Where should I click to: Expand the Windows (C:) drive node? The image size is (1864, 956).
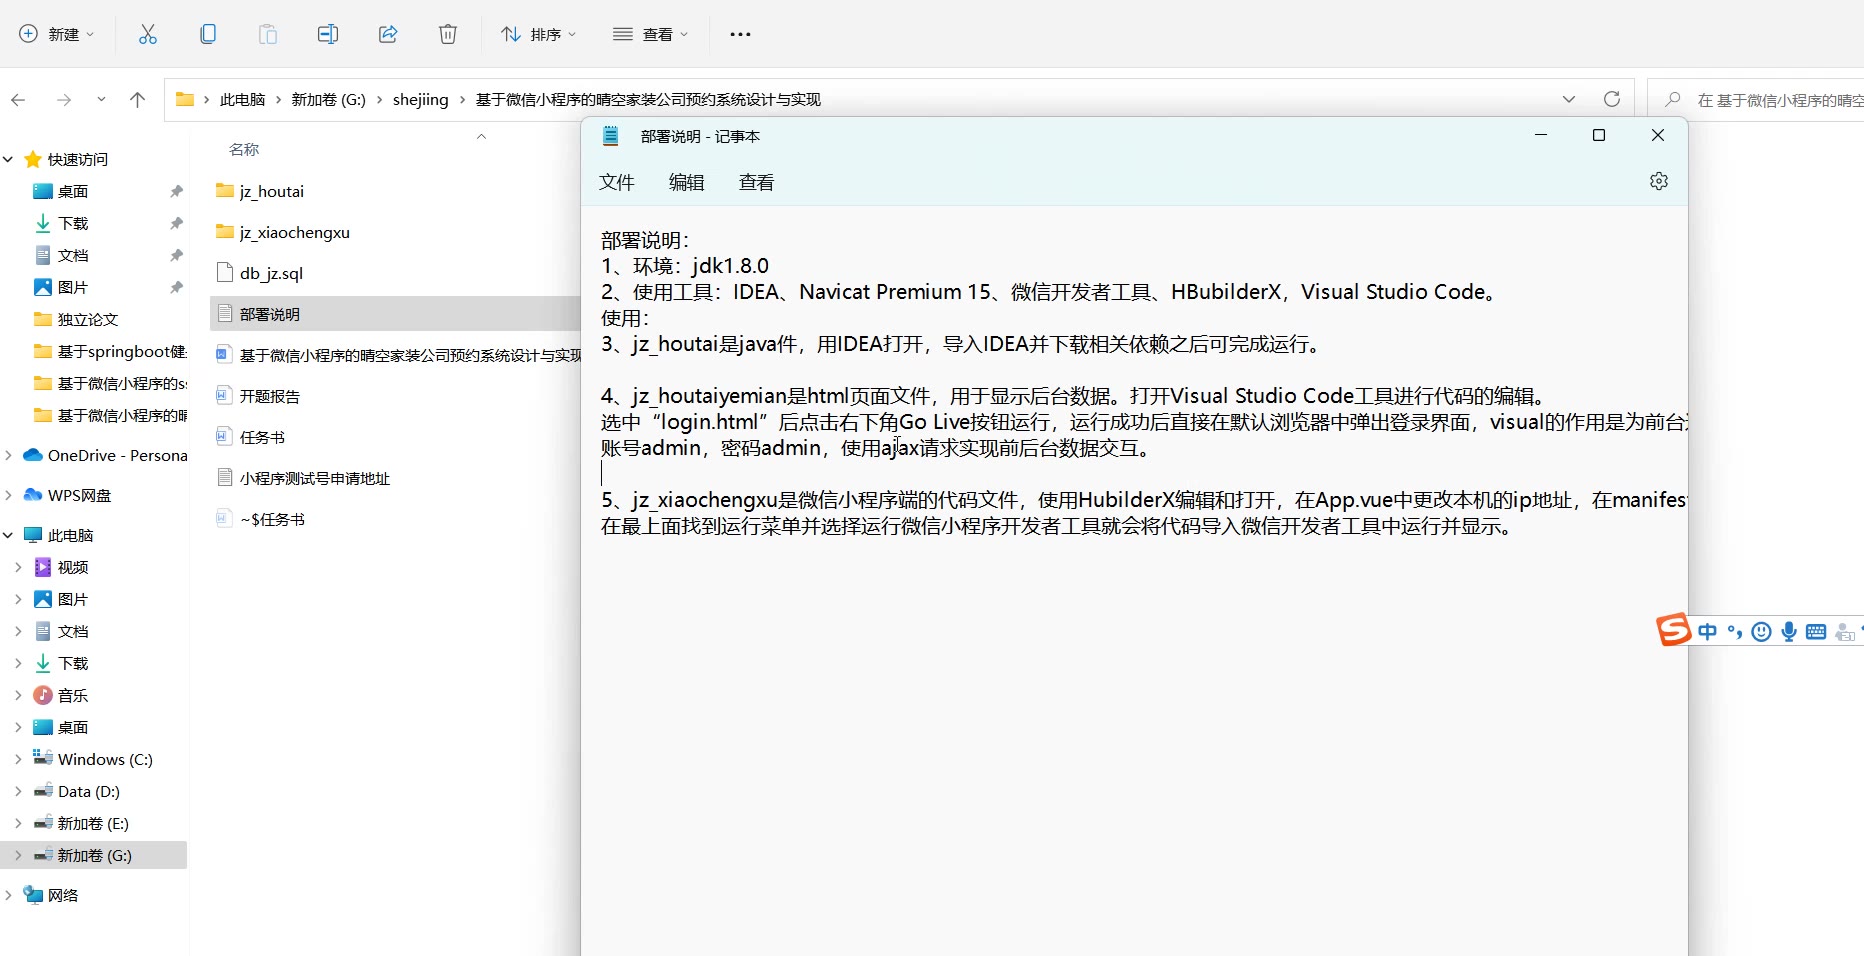[x=18, y=759]
